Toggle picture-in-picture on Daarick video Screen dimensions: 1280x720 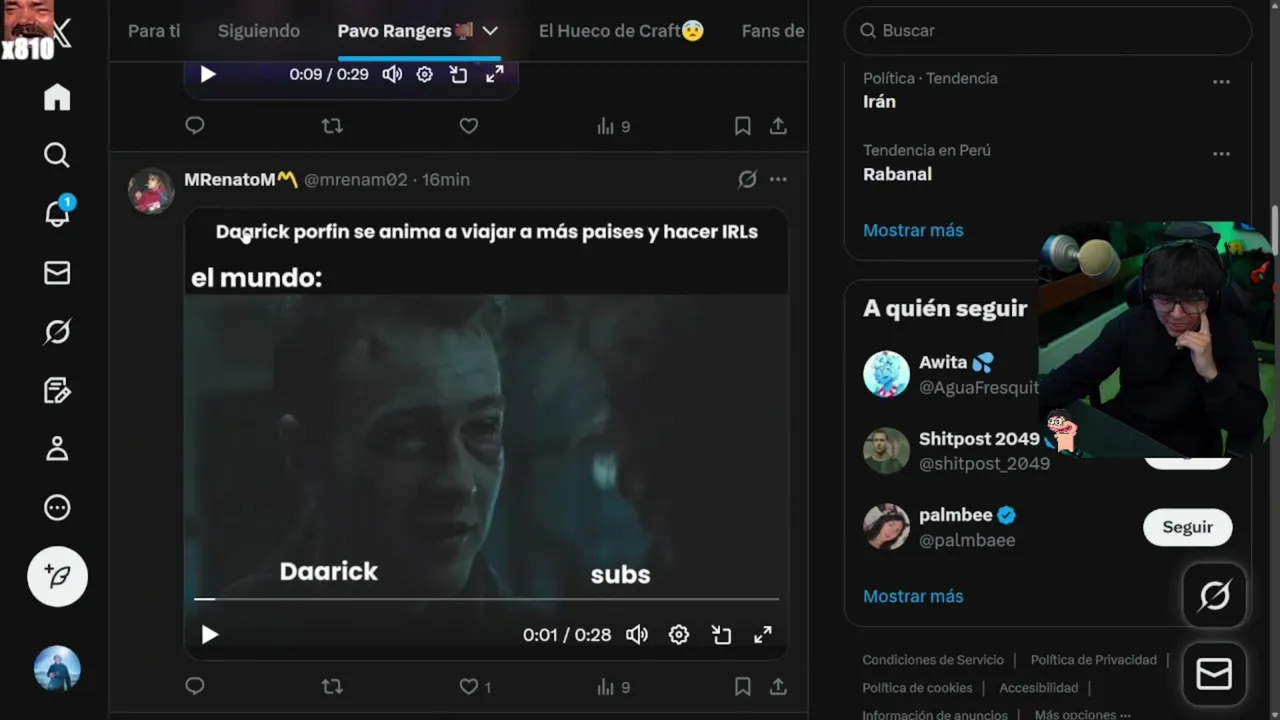point(721,634)
